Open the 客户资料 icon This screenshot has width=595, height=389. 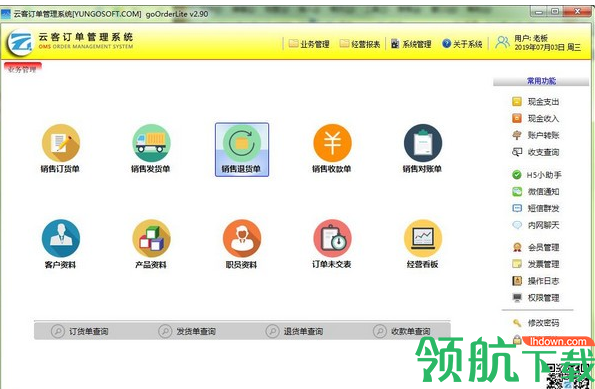pos(60,244)
